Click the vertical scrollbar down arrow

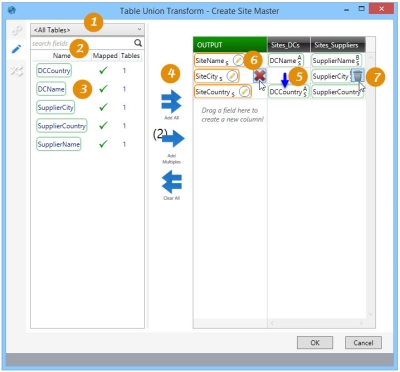click(370, 314)
